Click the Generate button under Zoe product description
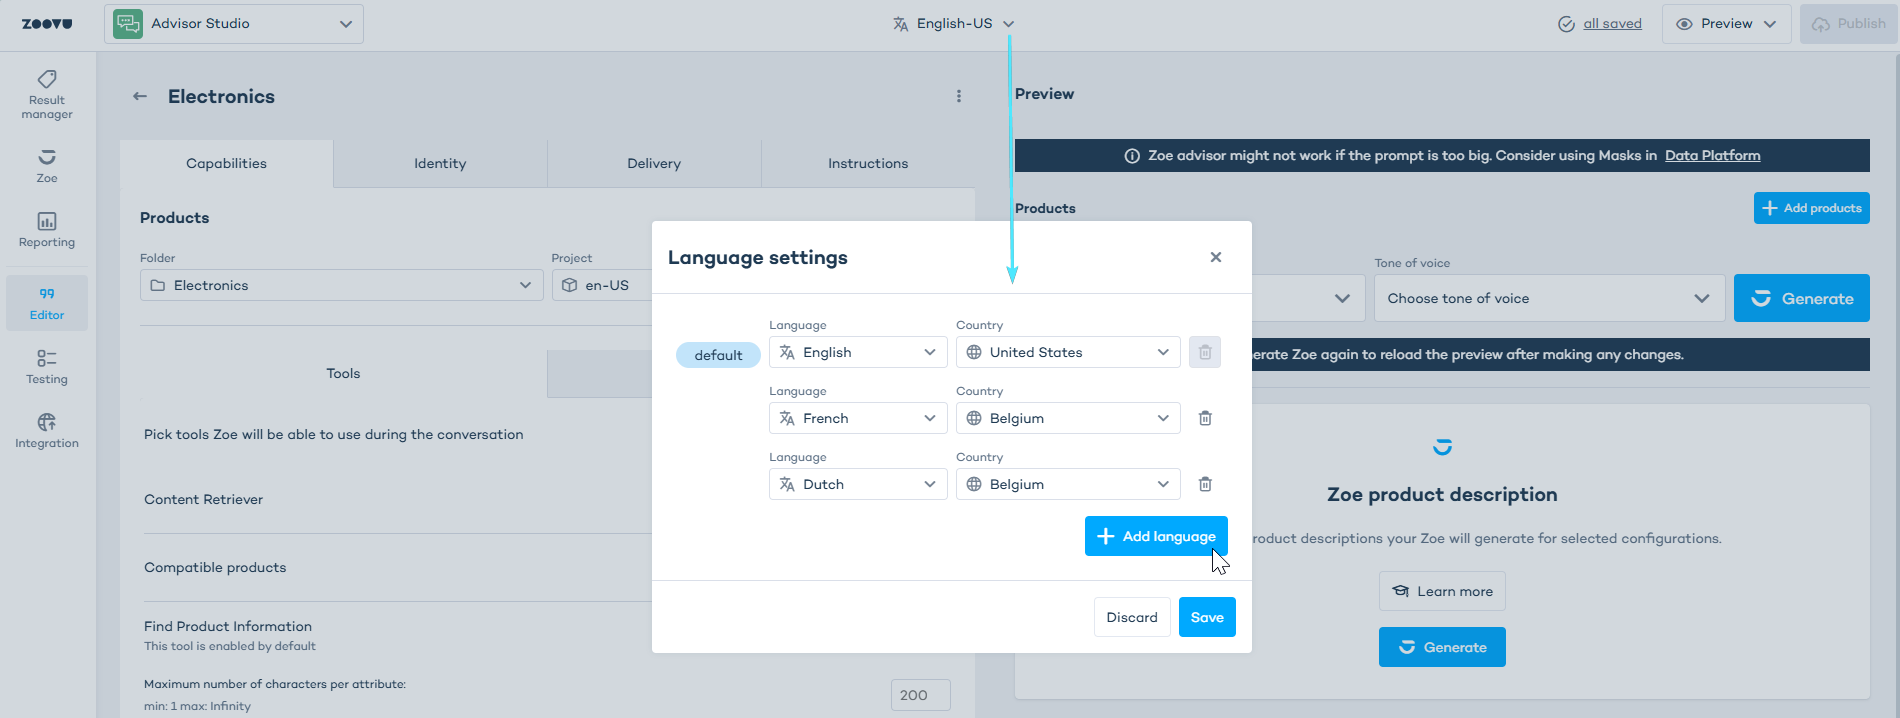Viewport: 1900px width, 718px height. click(1442, 647)
